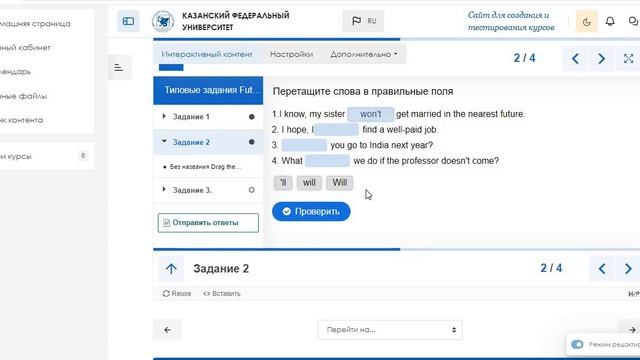640x360 pixels.
Task: Click empty blank in sentence 2
Action: pyautogui.click(x=336, y=130)
